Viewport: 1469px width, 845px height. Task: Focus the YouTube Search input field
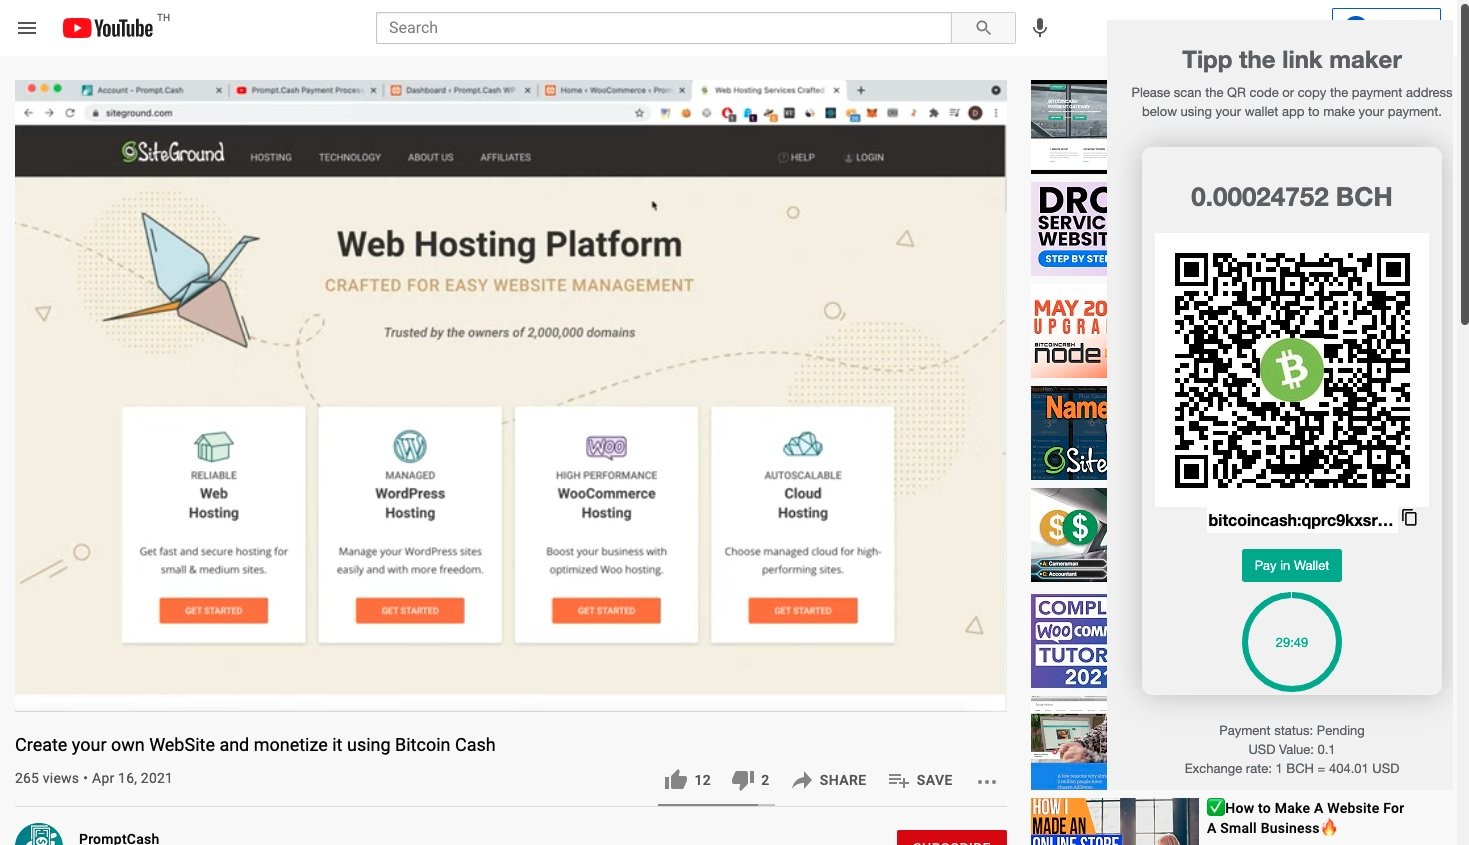(664, 28)
